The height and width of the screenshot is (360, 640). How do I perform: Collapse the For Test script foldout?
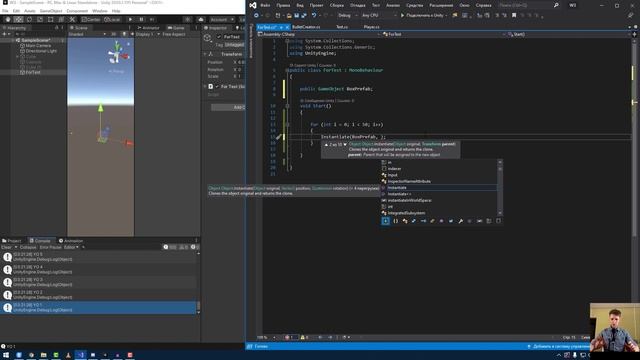coord(205,87)
